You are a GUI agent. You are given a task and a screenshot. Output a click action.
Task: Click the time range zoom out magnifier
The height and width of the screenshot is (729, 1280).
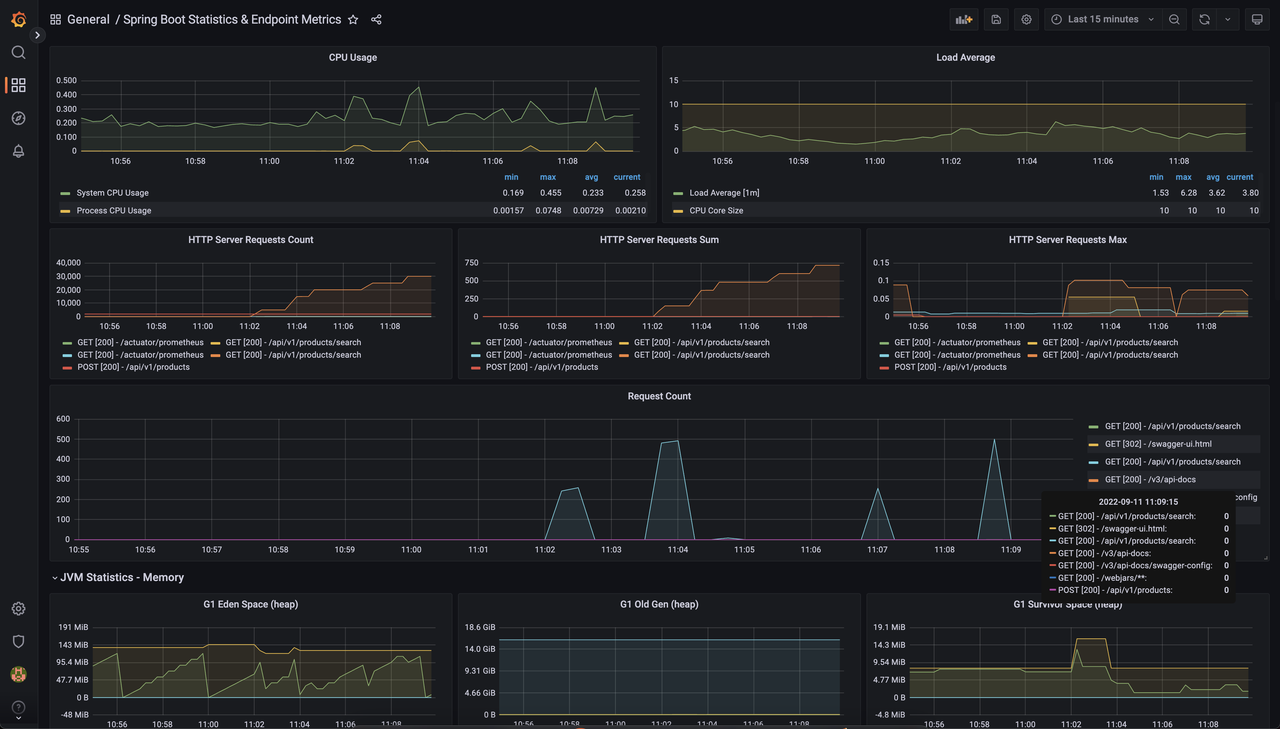point(1174,19)
